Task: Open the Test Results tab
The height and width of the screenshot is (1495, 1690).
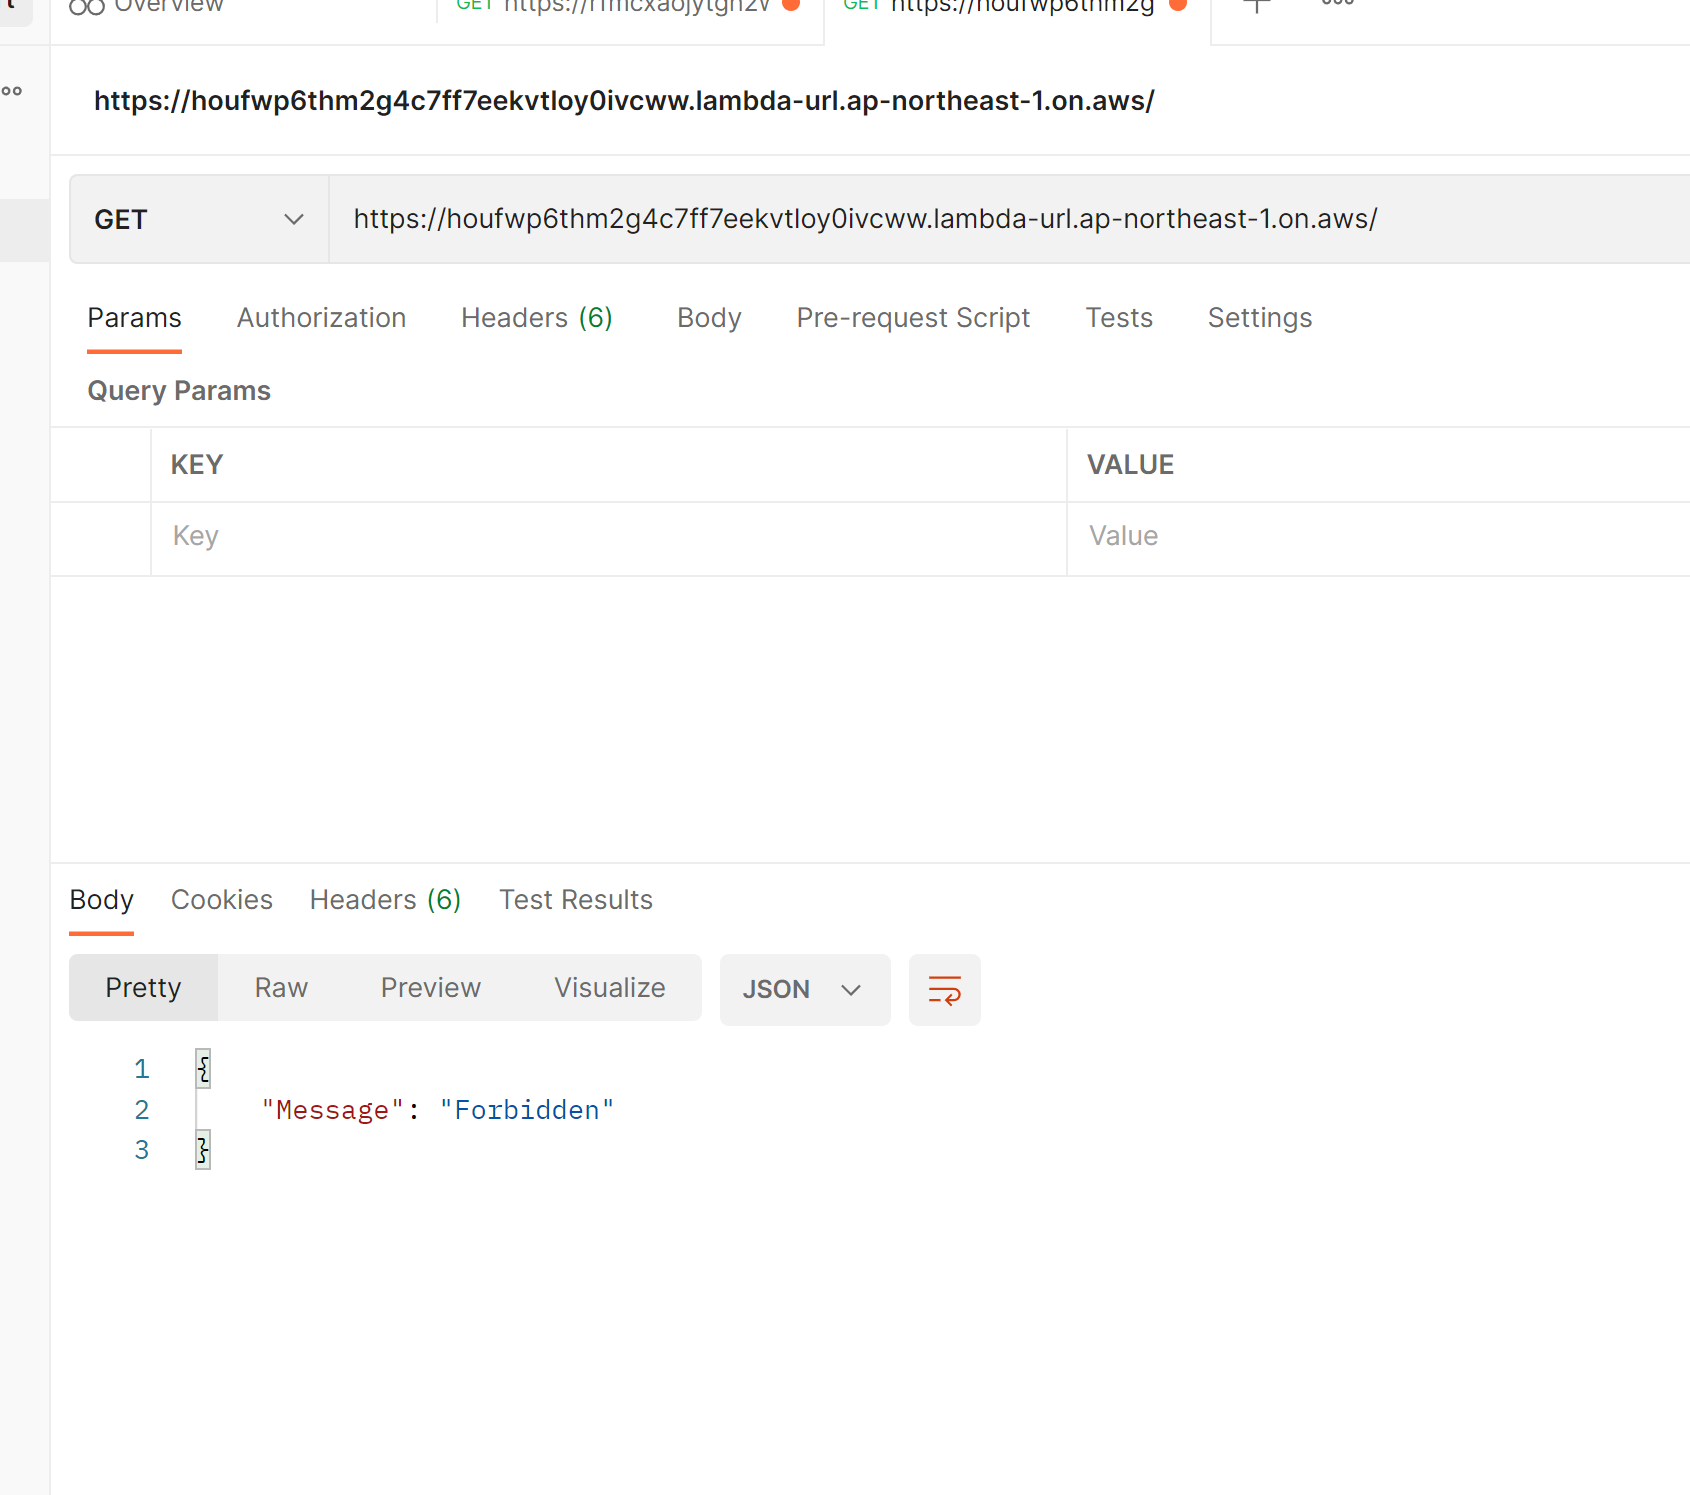Action: (576, 899)
